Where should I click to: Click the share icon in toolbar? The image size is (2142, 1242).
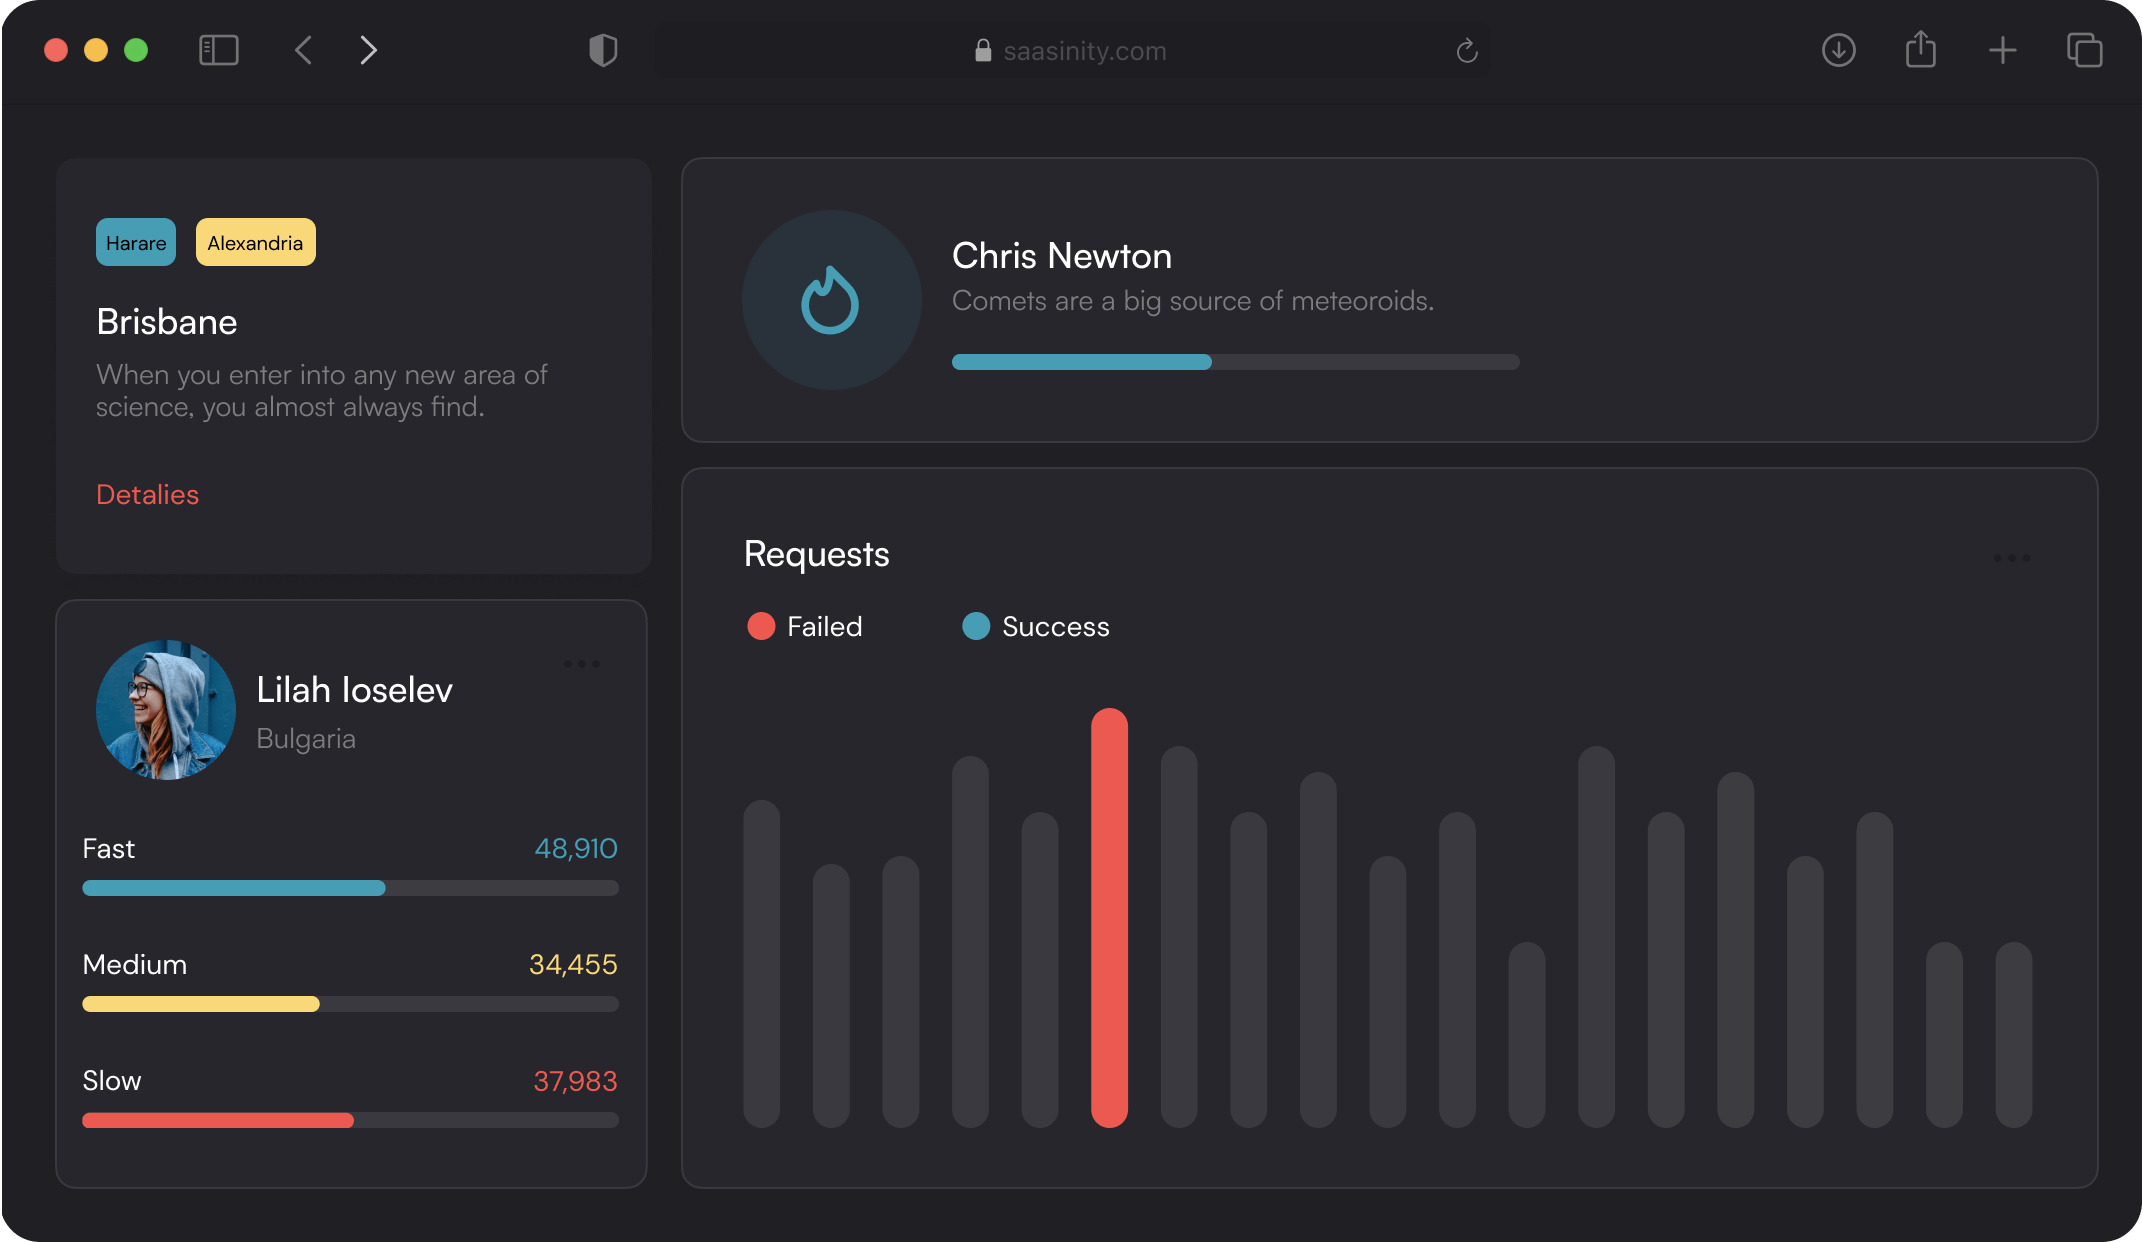[1920, 50]
